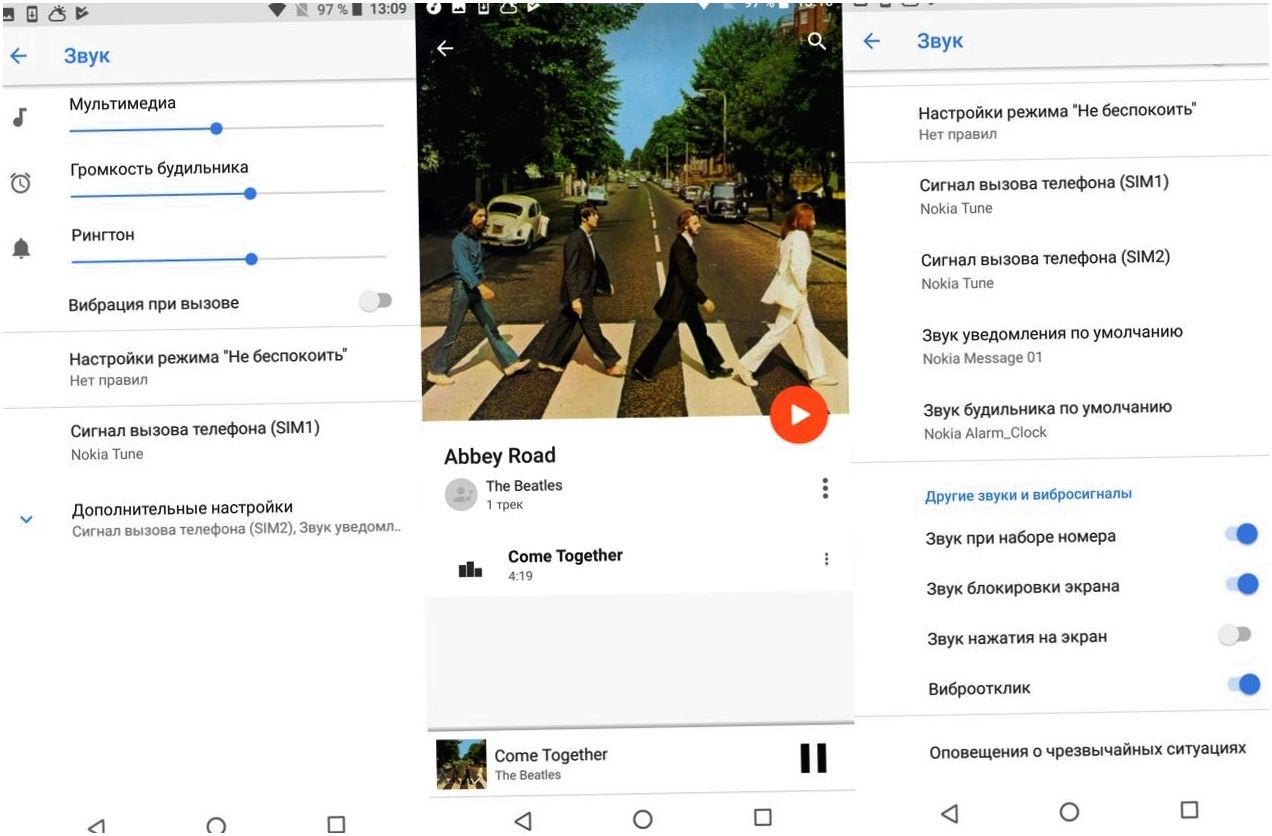Tap Android back button in left phone
Viewport: 1272px width, 836px height.
pos(96,826)
